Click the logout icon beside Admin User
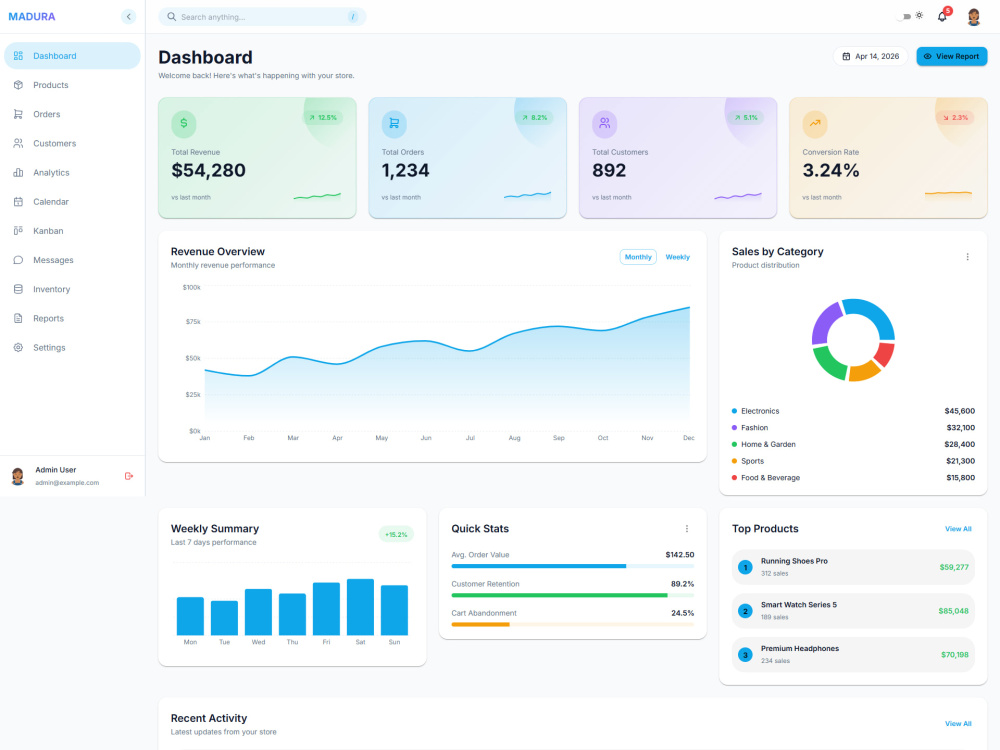Viewport: 1000px width, 750px height. [129, 476]
